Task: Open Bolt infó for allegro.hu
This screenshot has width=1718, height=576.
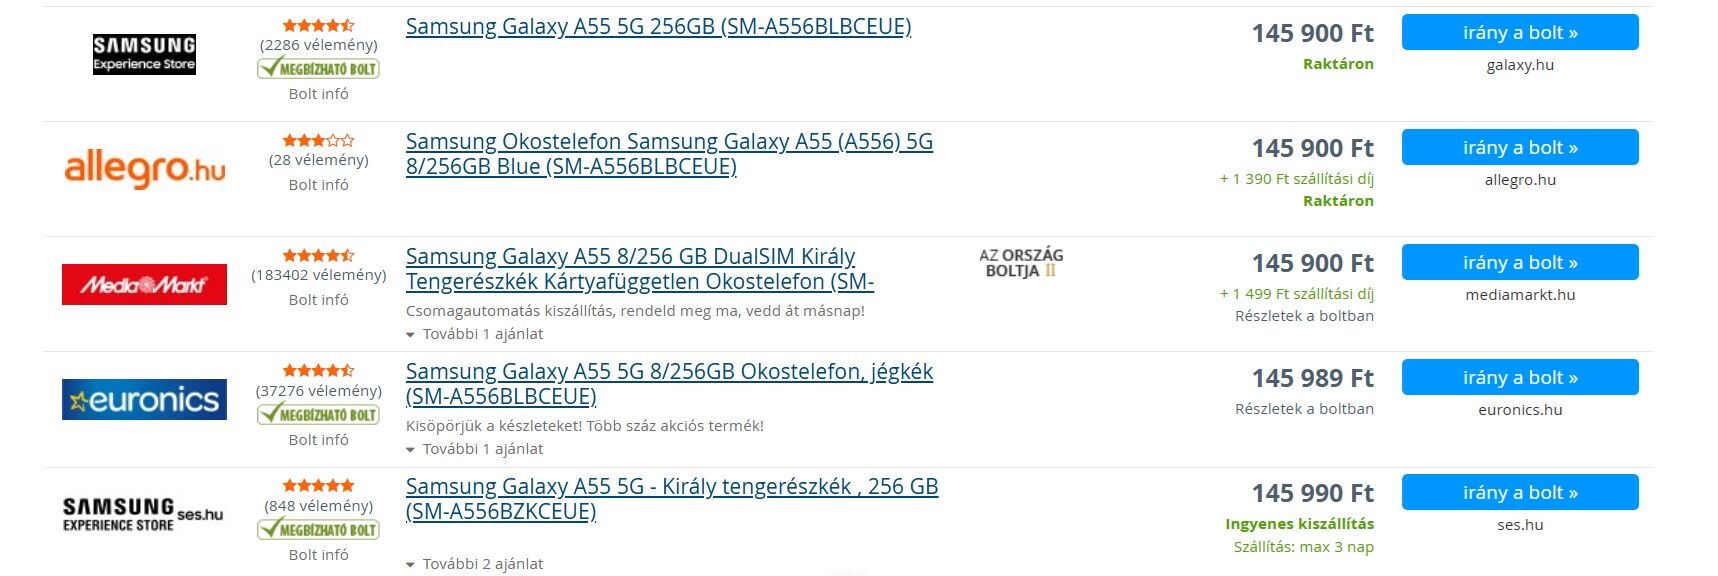Action: tap(318, 185)
